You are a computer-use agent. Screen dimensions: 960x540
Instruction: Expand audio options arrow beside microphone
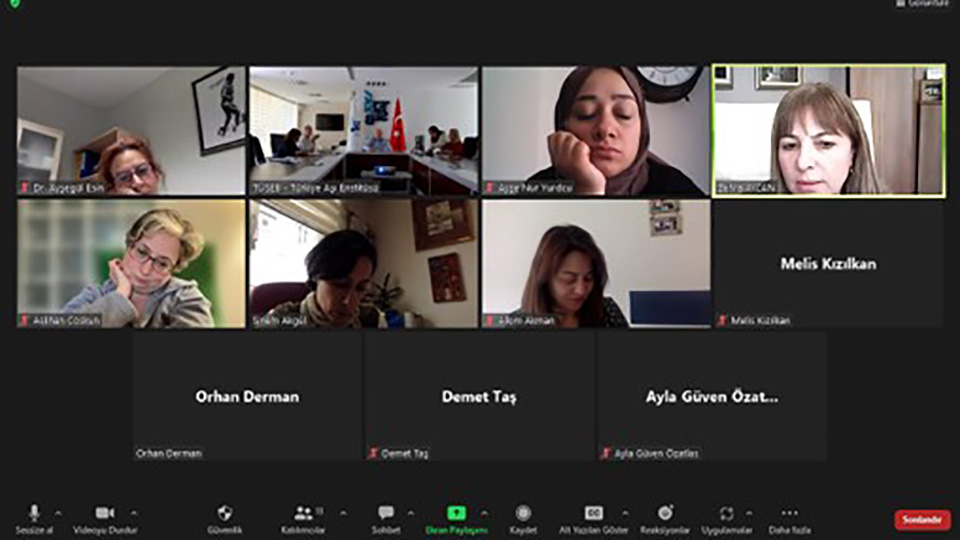coord(58,513)
